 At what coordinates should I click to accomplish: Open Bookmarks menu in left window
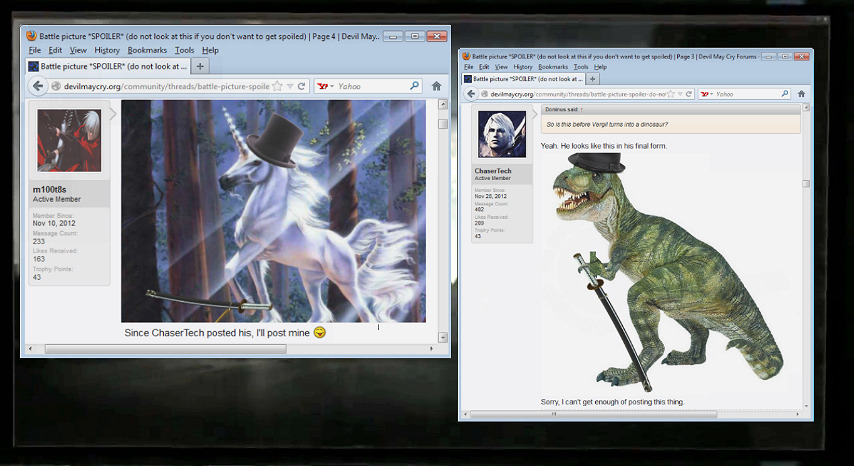147,50
